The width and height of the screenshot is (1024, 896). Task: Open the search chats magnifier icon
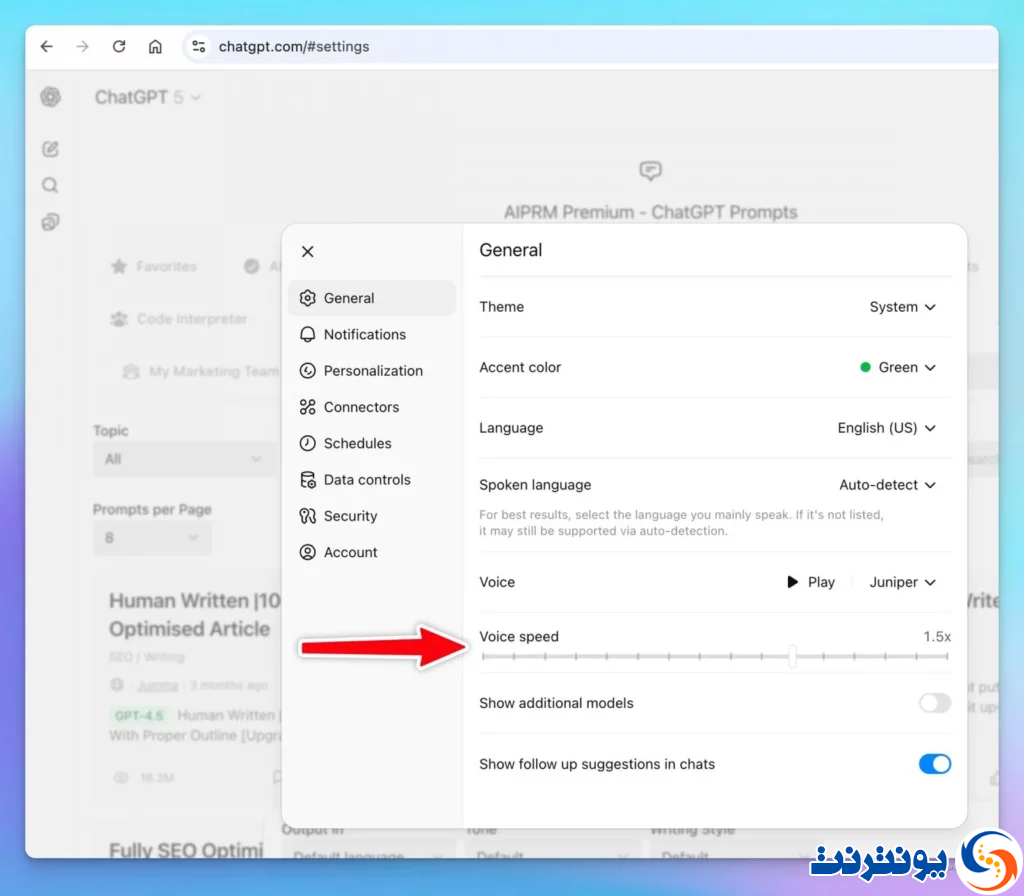point(50,185)
